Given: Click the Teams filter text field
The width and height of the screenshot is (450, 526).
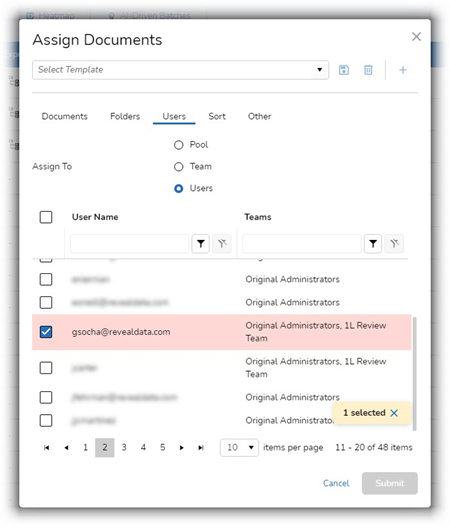Looking at the screenshot, I should tap(301, 244).
